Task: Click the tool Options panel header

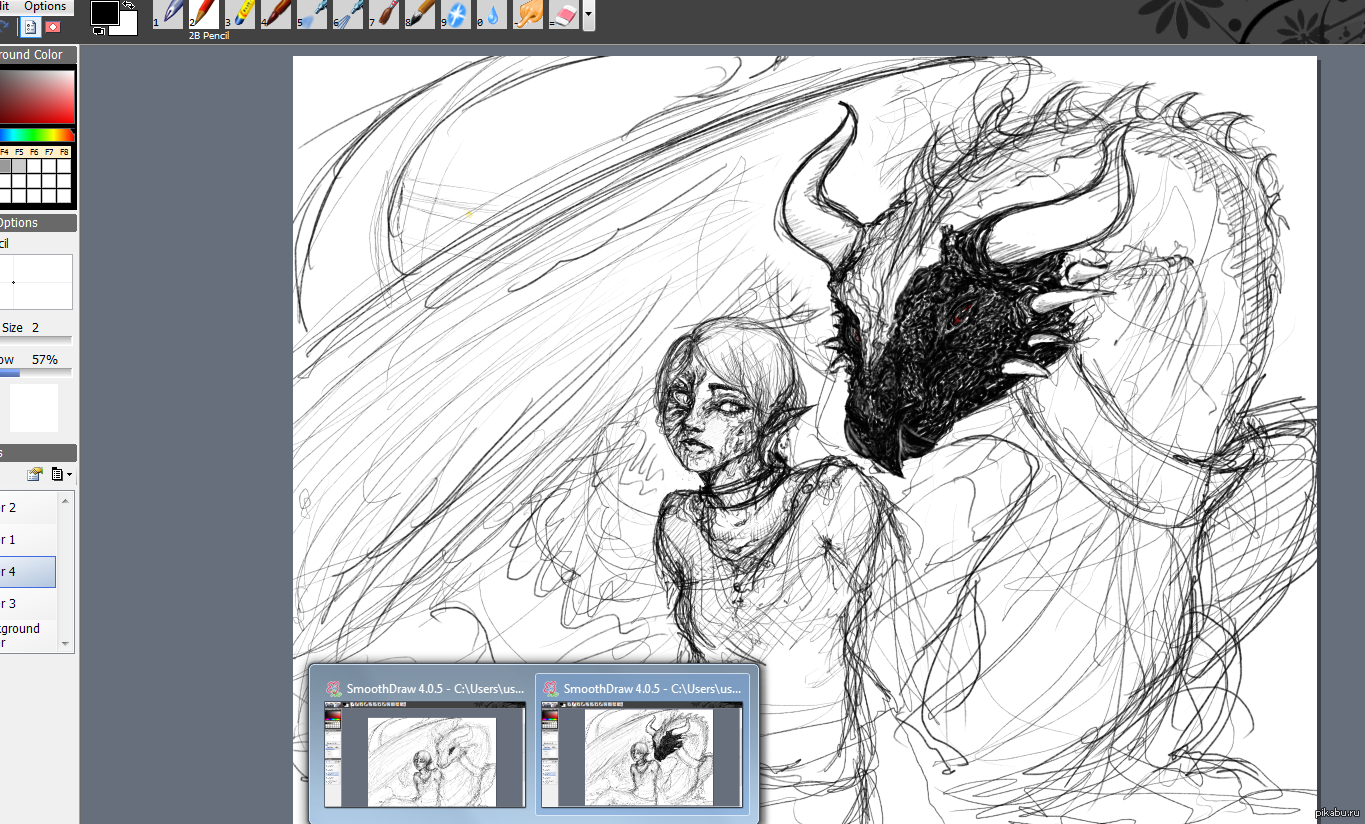Action: (x=38, y=223)
